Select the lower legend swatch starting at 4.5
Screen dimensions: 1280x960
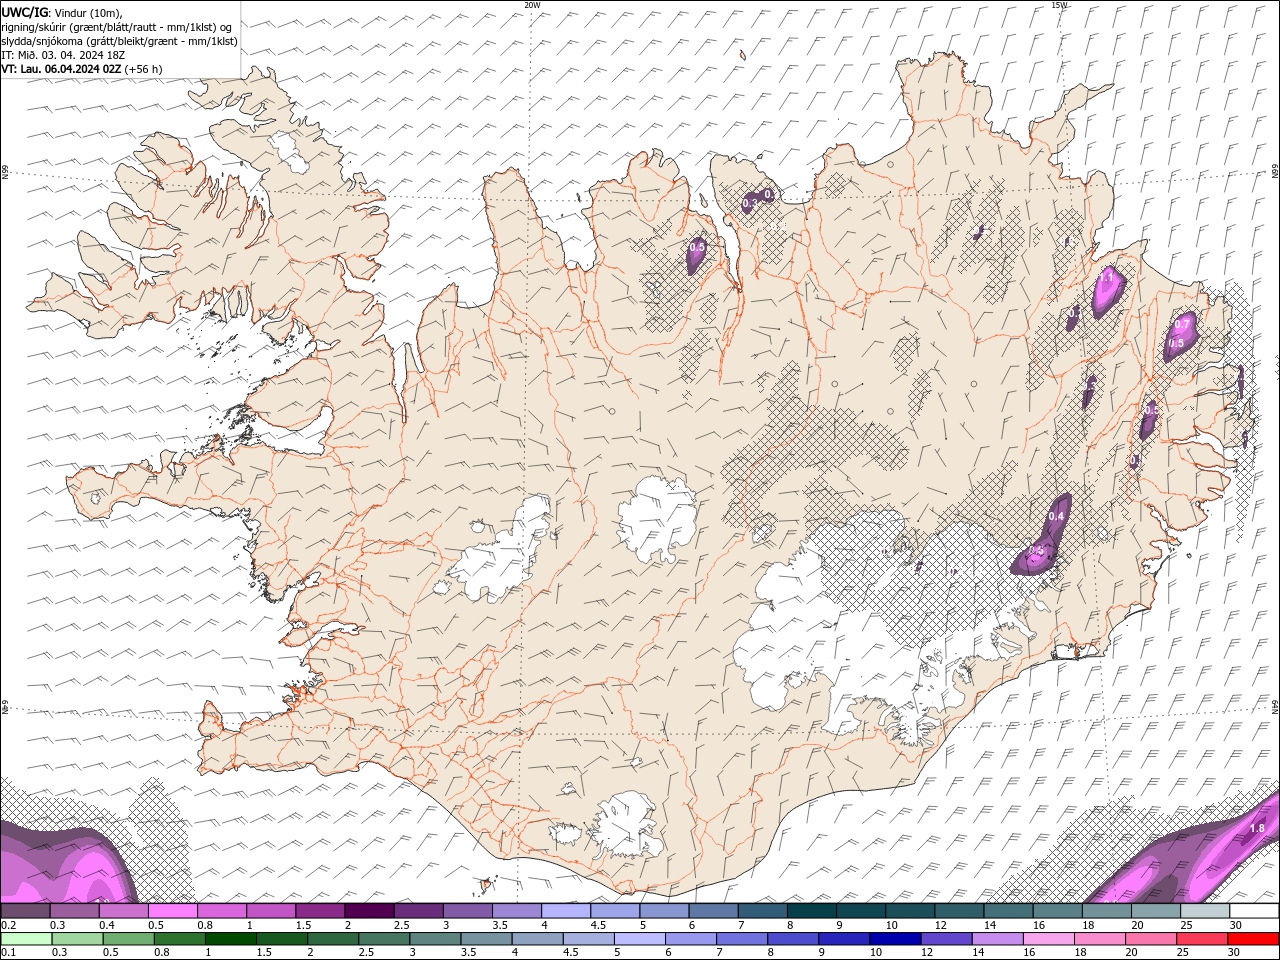point(588,939)
